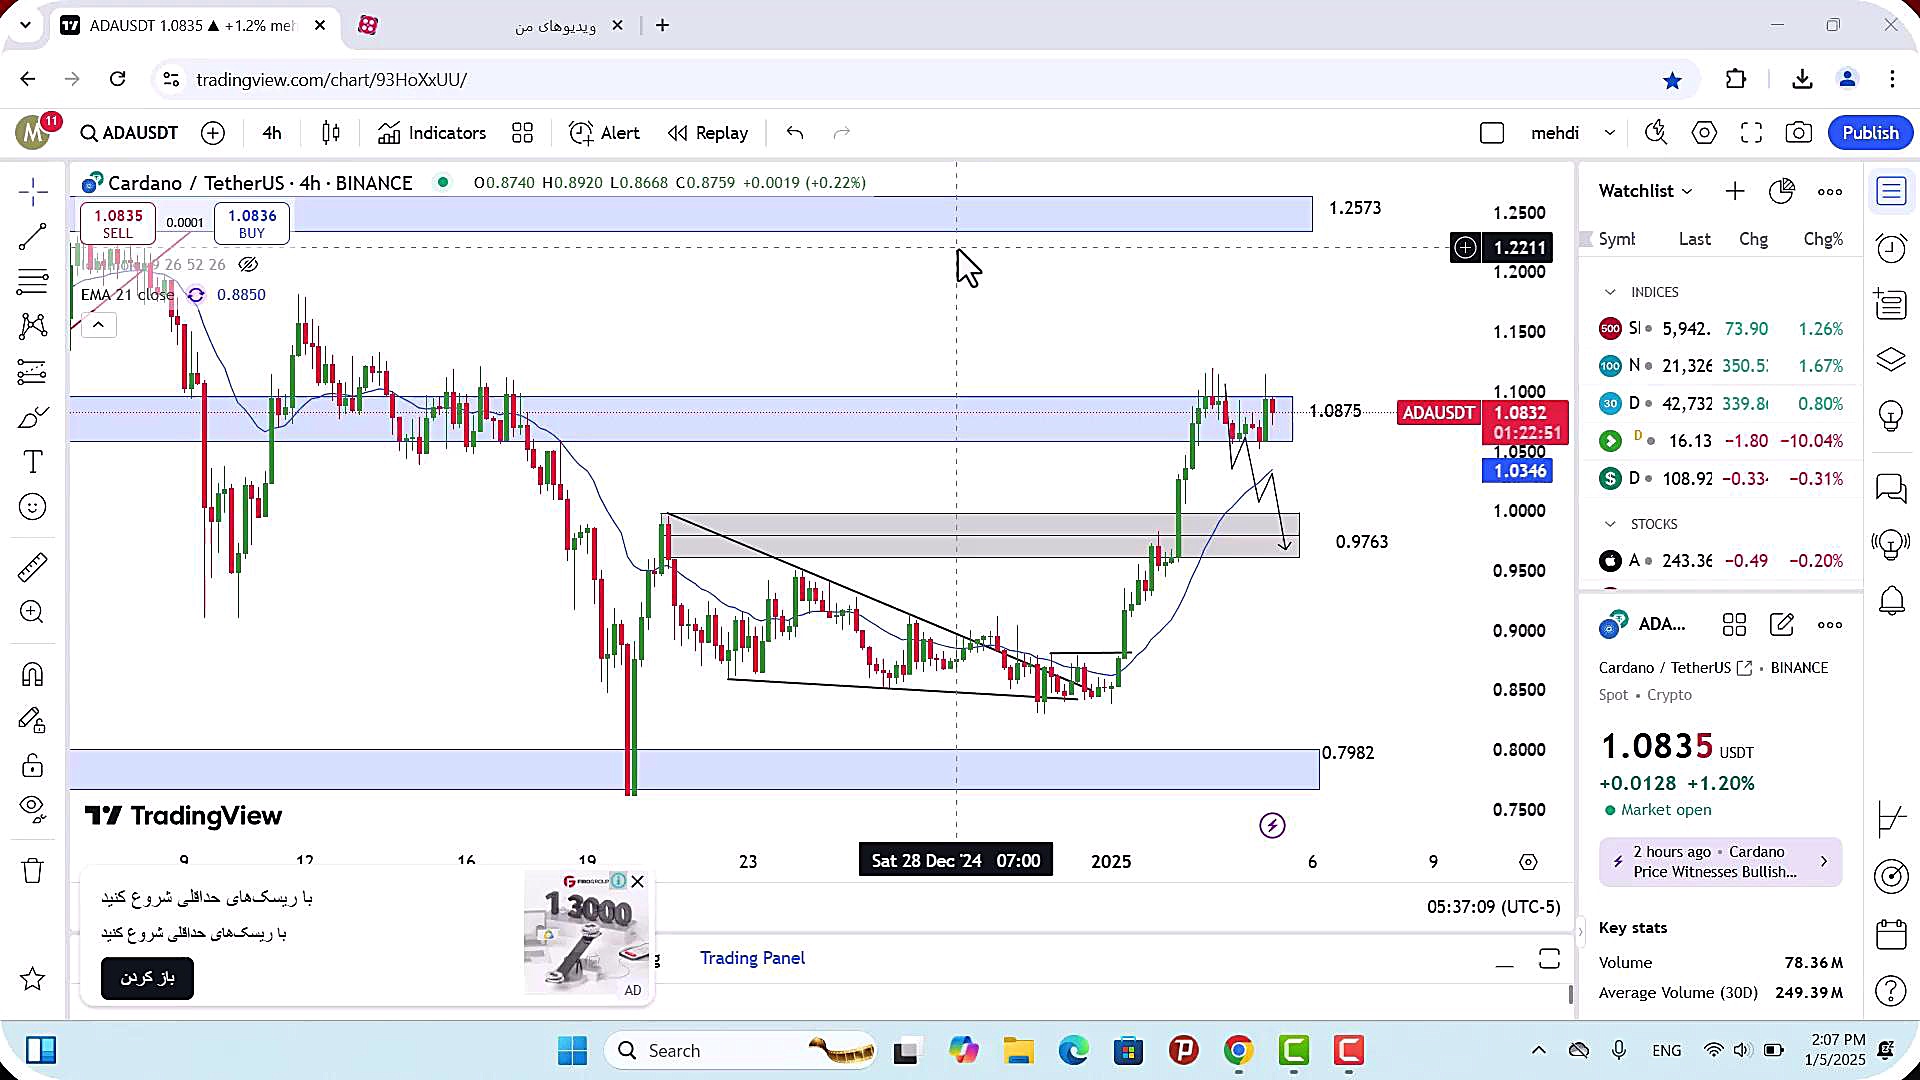Viewport: 1920px width, 1080px height.
Task: Open indicator templates grid icon
Action: [522, 133]
